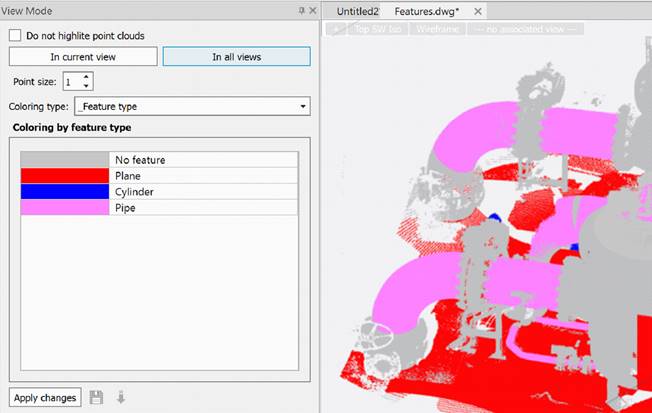This screenshot has width=652, height=413.
Task: Pin the View Mode panel
Action: [301, 11]
